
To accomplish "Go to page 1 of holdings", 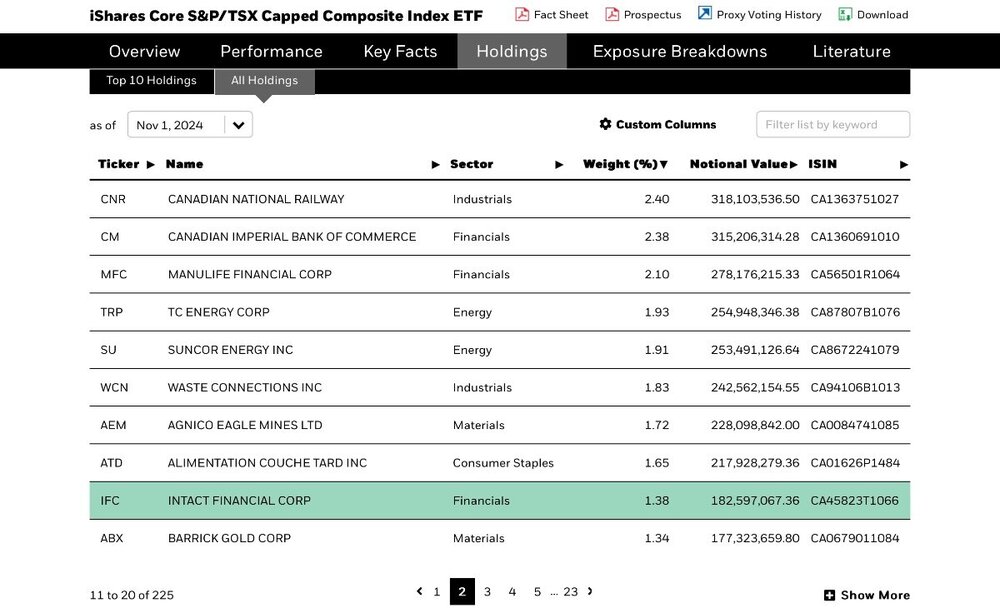I will 437,592.
